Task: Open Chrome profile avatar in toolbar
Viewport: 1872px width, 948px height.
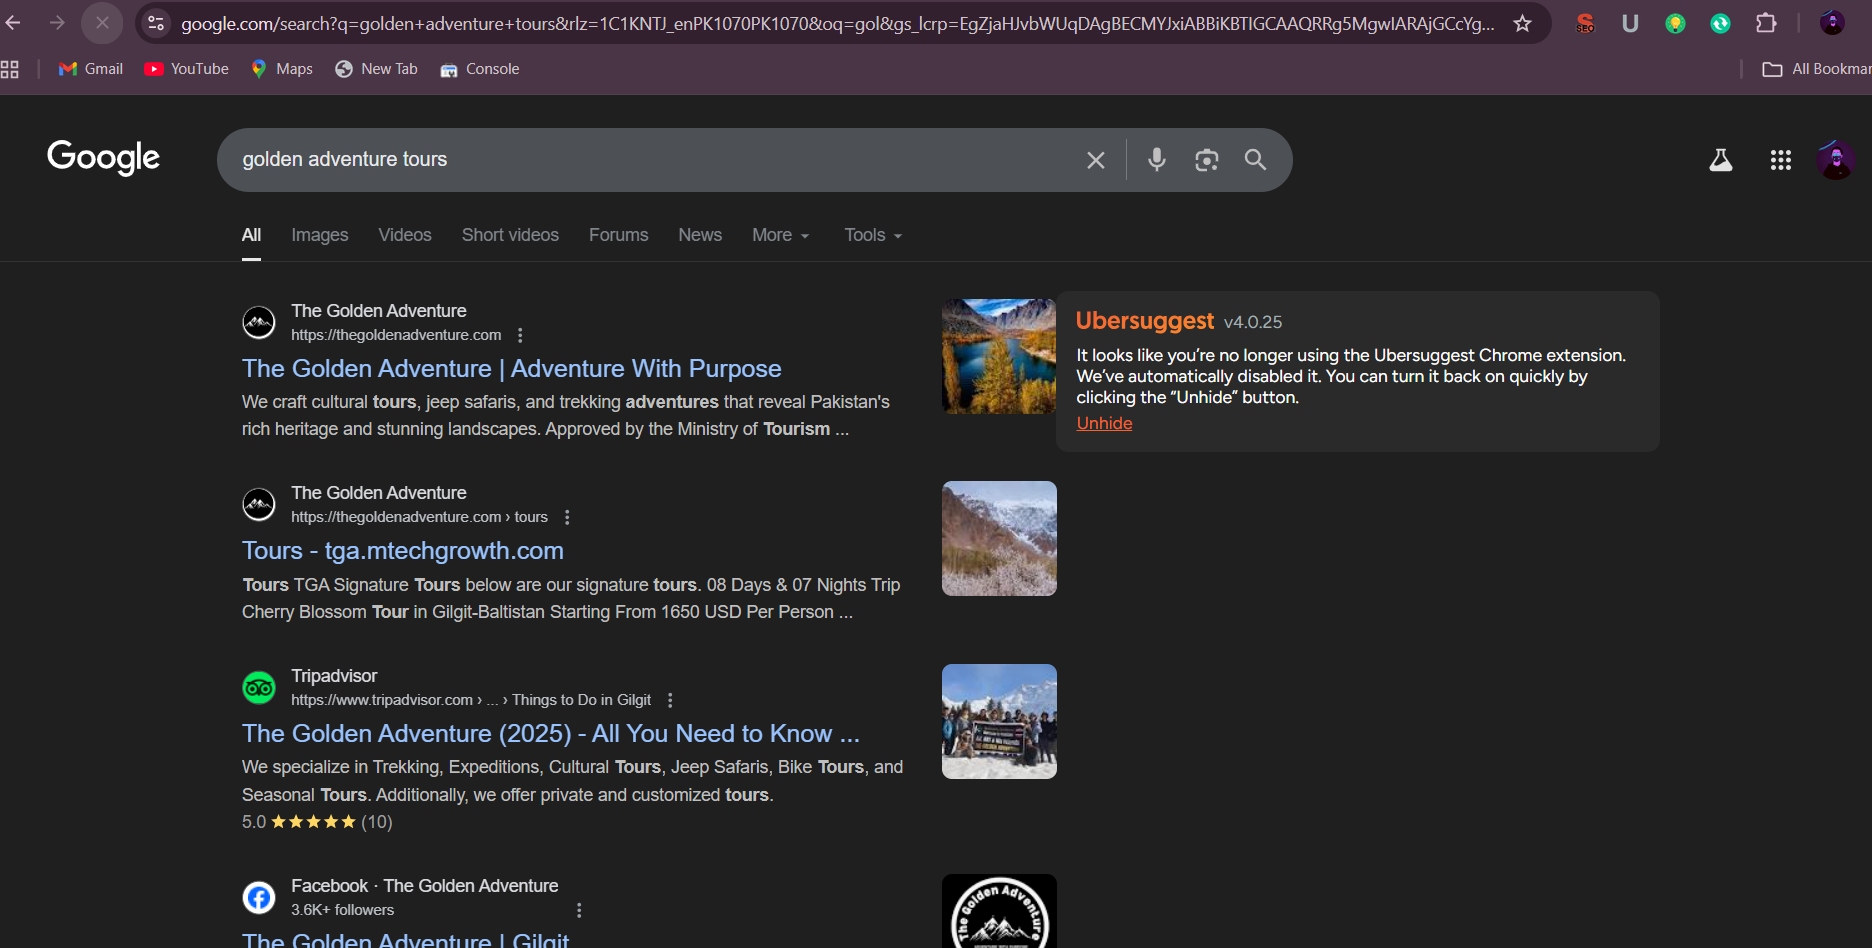Action: click(x=1832, y=23)
